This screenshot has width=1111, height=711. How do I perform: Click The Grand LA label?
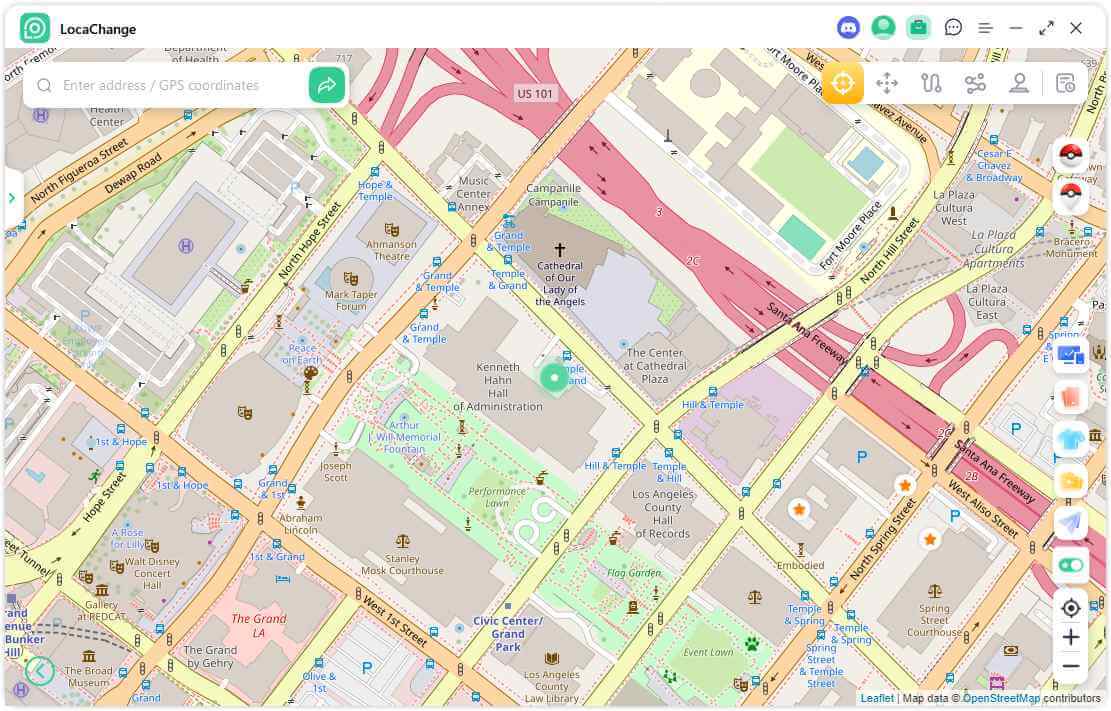(x=259, y=625)
